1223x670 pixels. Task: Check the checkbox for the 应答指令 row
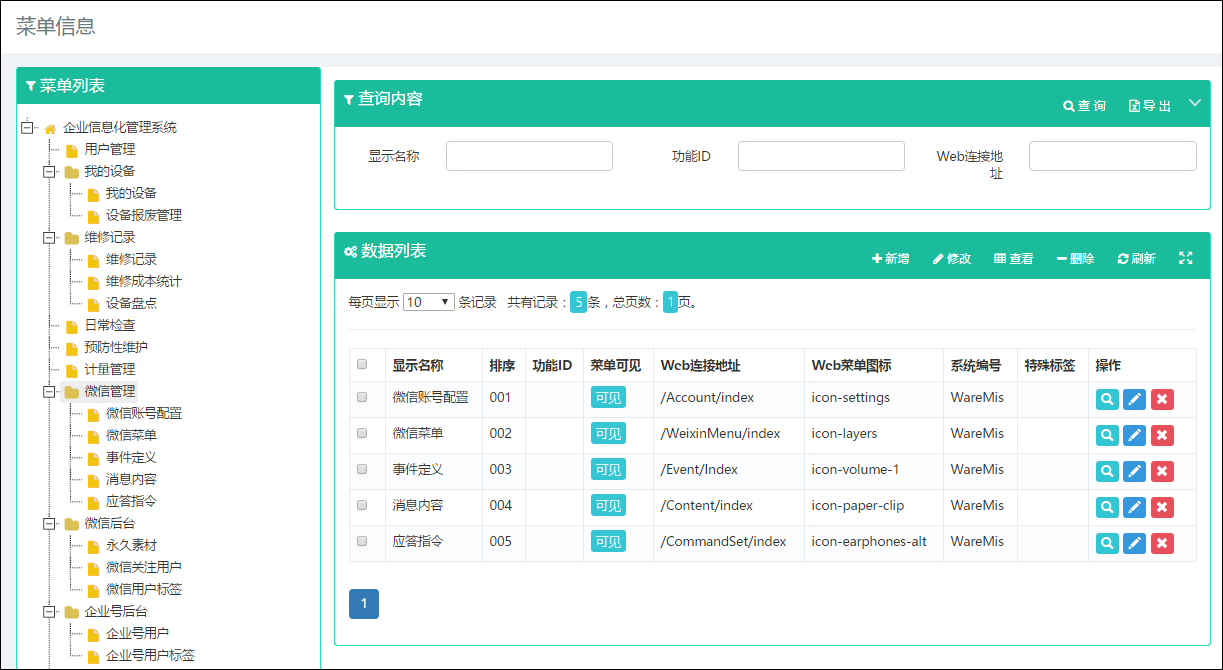[362, 541]
